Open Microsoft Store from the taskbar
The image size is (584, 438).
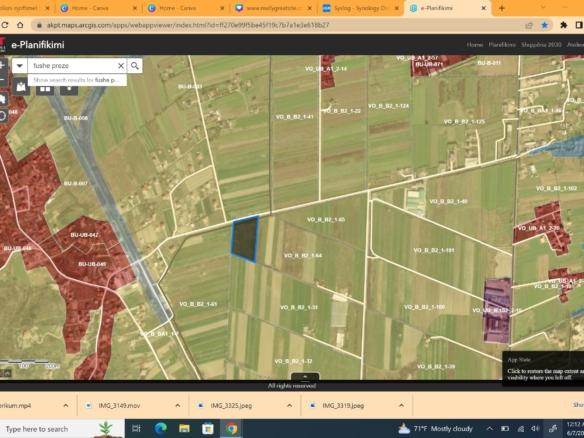click(208, 429)
